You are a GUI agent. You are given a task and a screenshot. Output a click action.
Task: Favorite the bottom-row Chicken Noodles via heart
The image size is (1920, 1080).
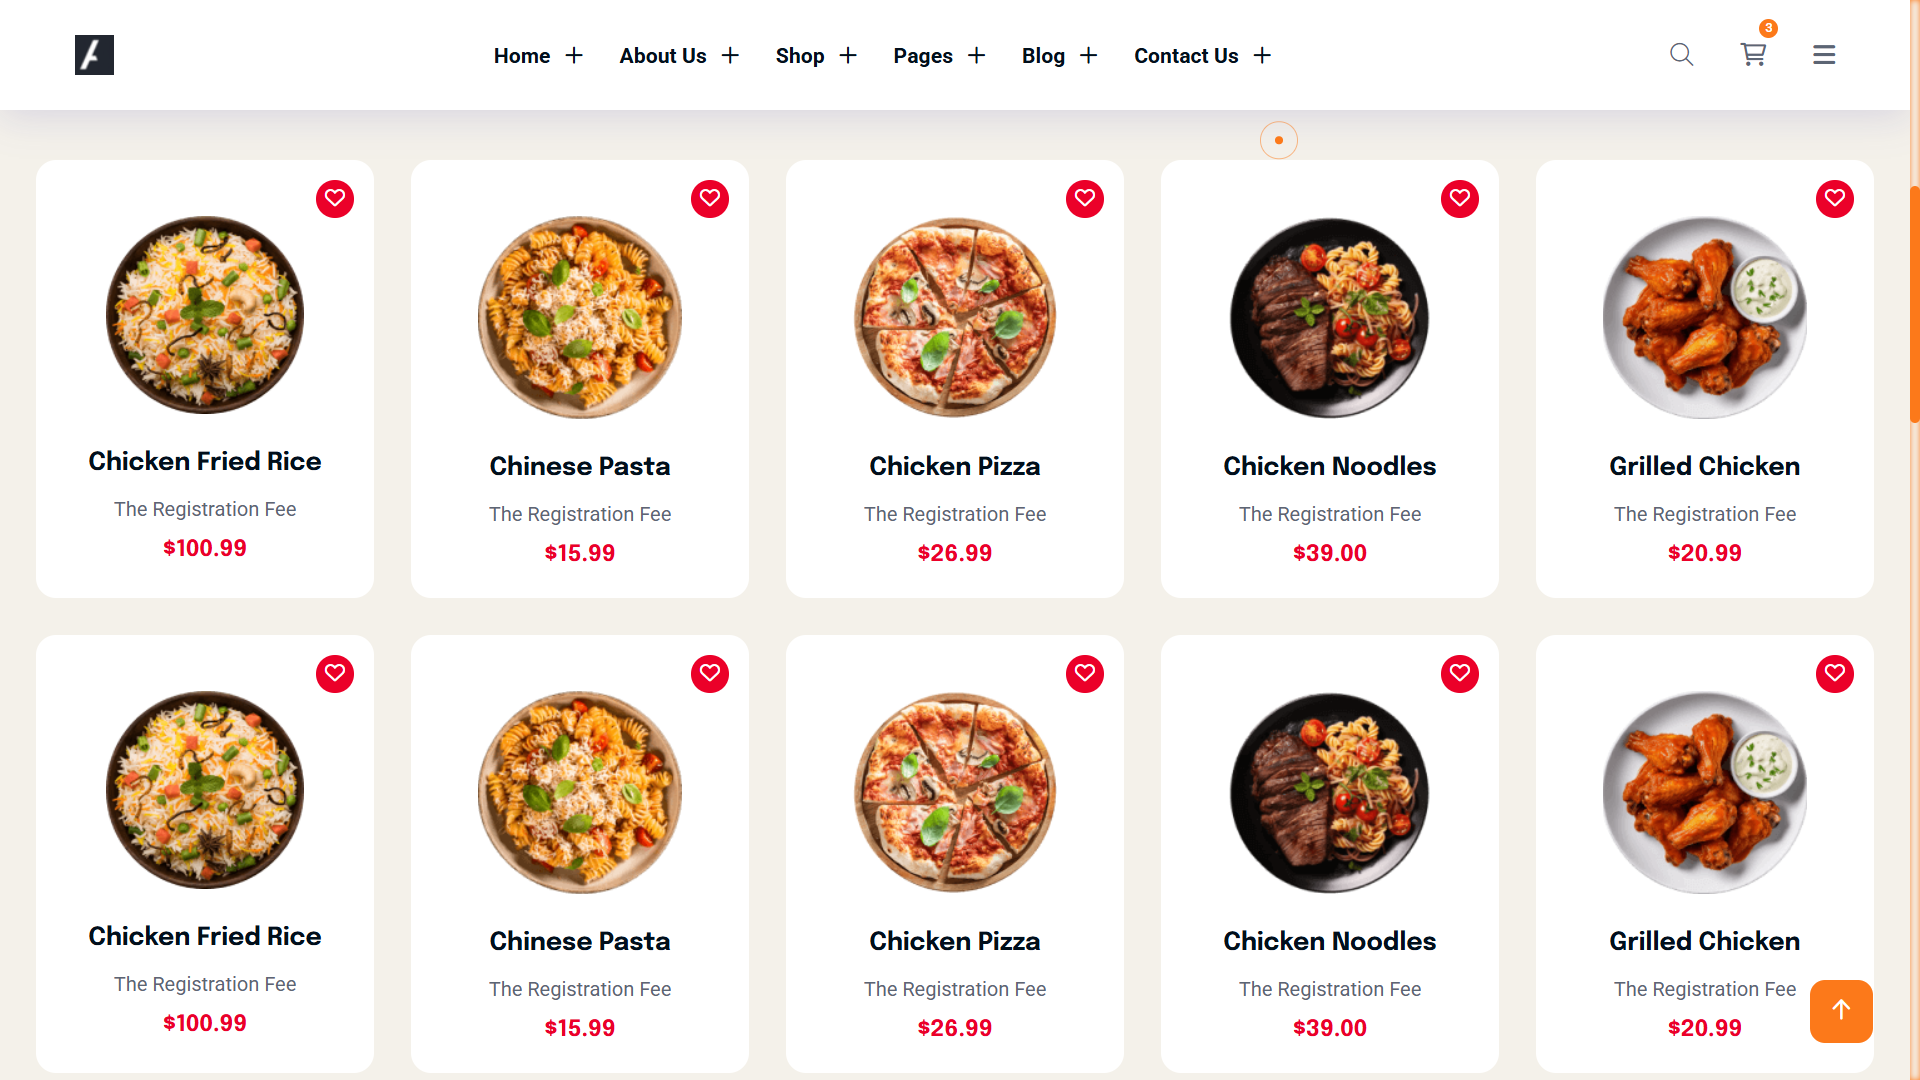pos(1459,673)
